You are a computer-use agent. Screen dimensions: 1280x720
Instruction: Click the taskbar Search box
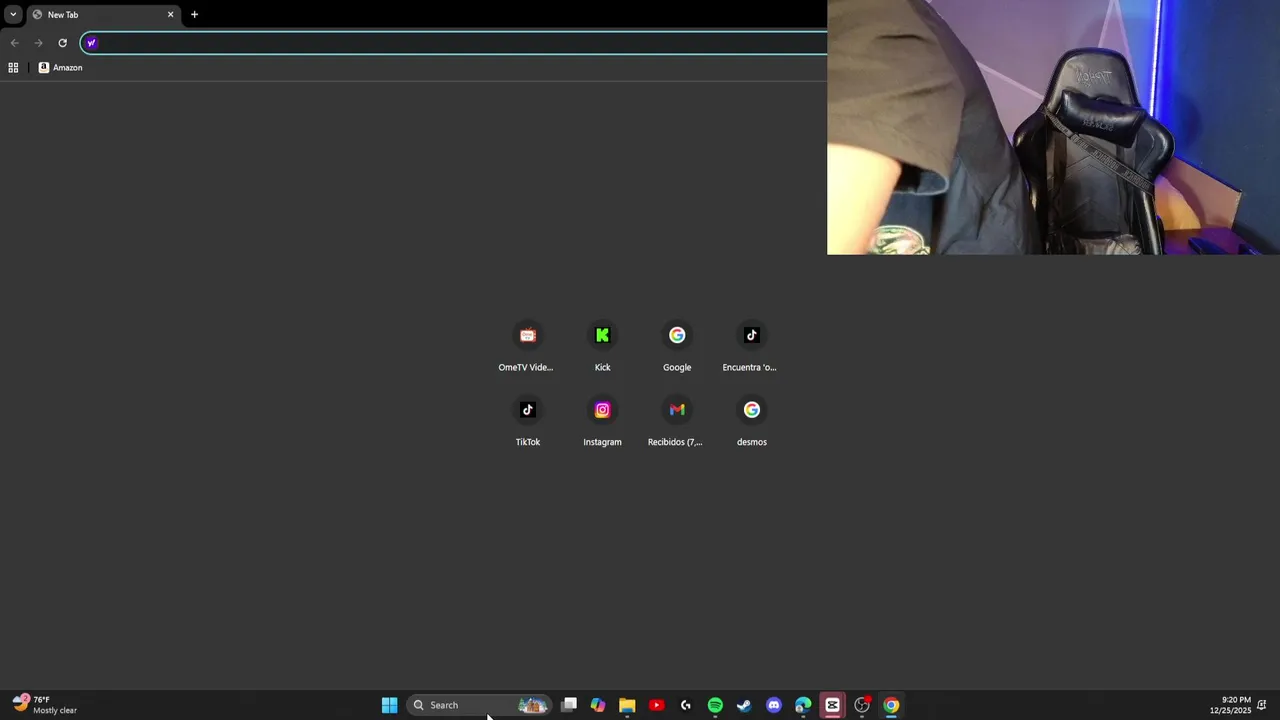(479, 705)
